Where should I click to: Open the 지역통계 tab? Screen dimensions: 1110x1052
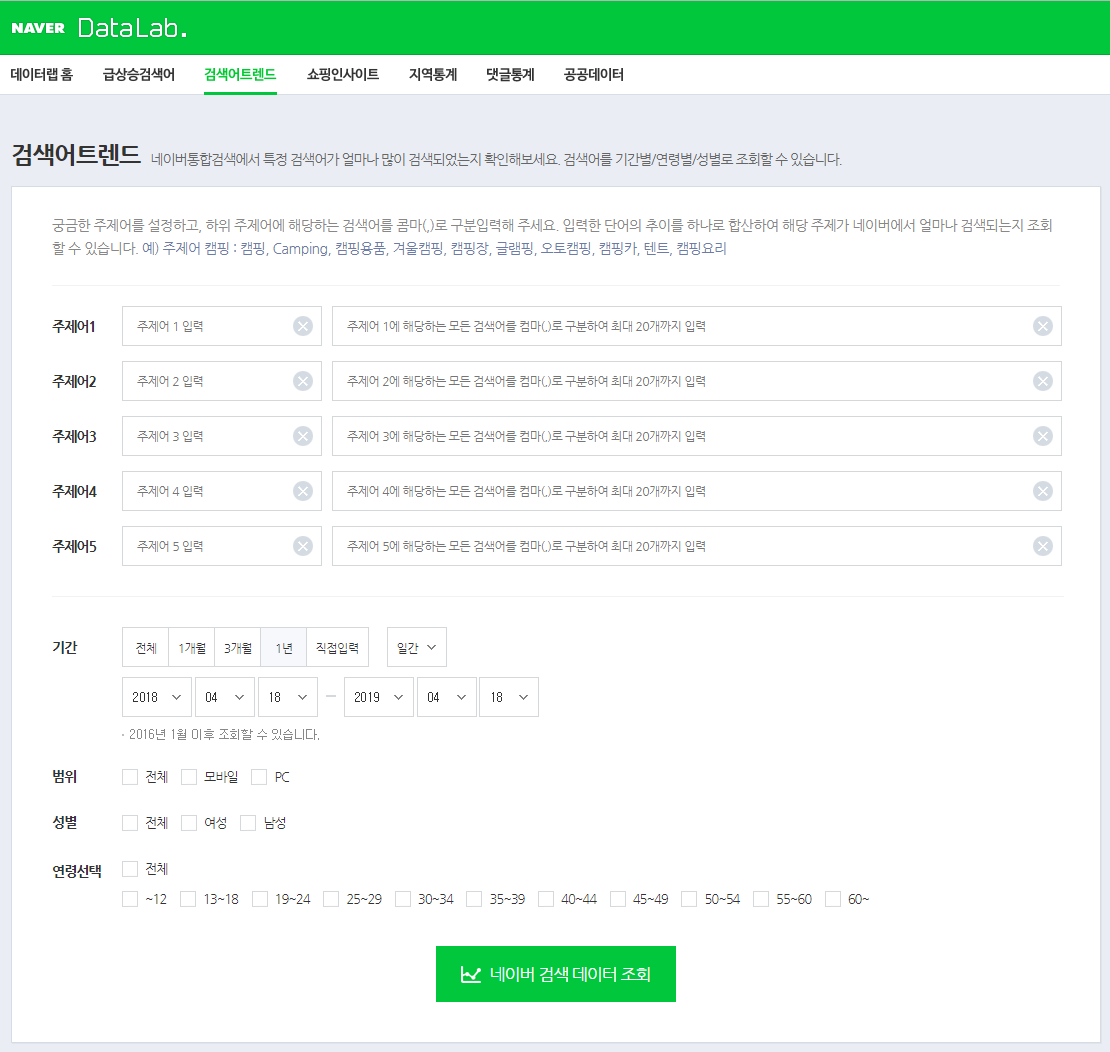(x=433, y=75)
